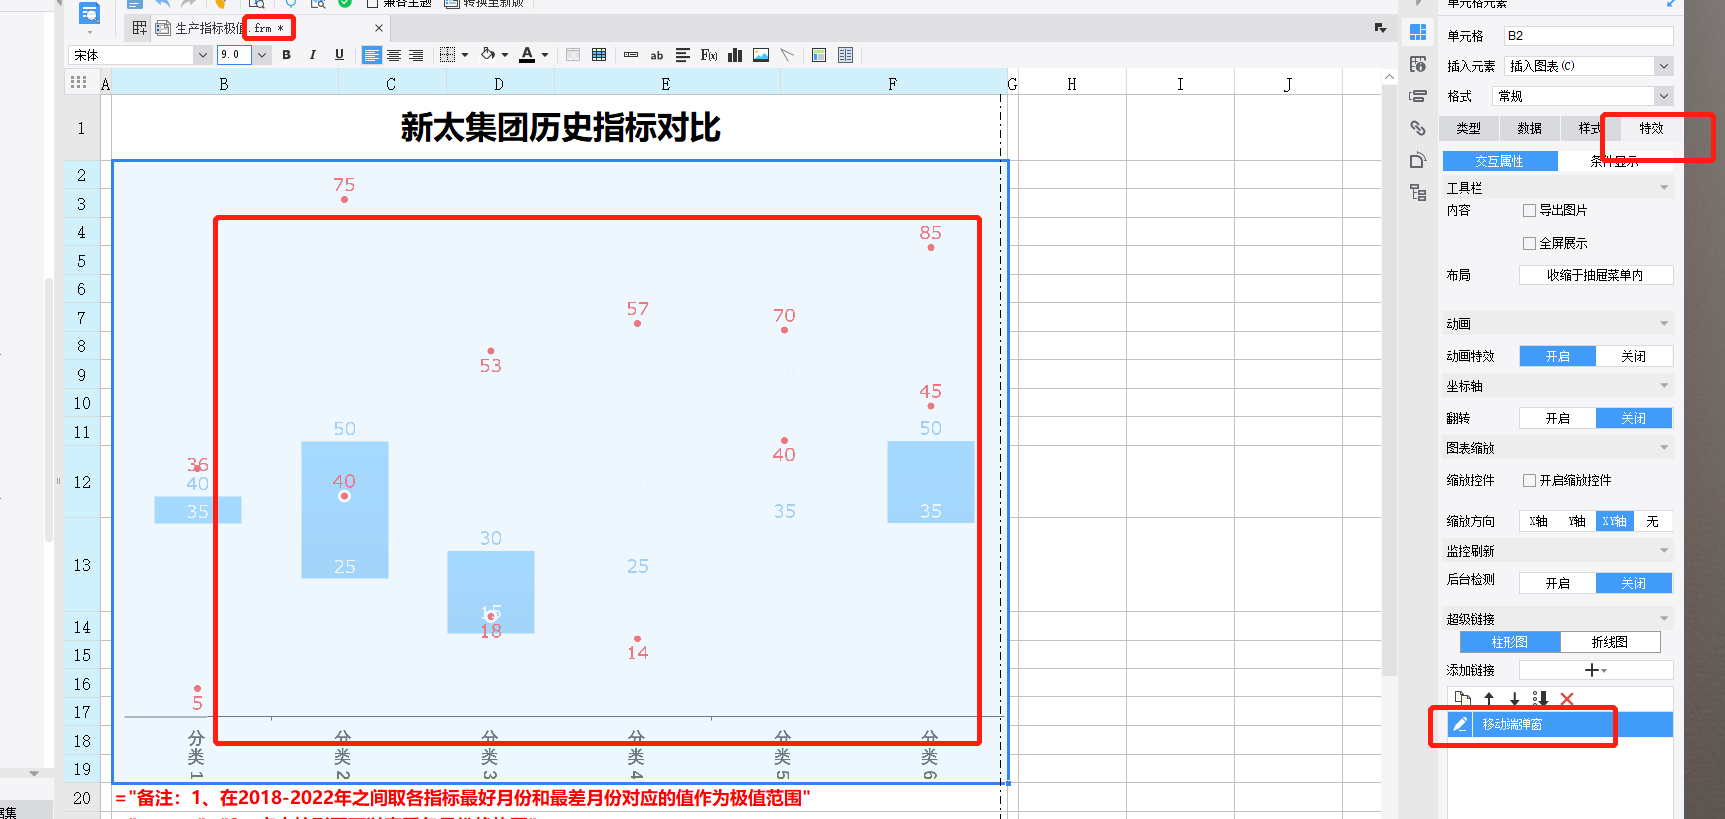
Task: Turn 动画特效 to 关闭
Action: click(x=1634, y=356)
